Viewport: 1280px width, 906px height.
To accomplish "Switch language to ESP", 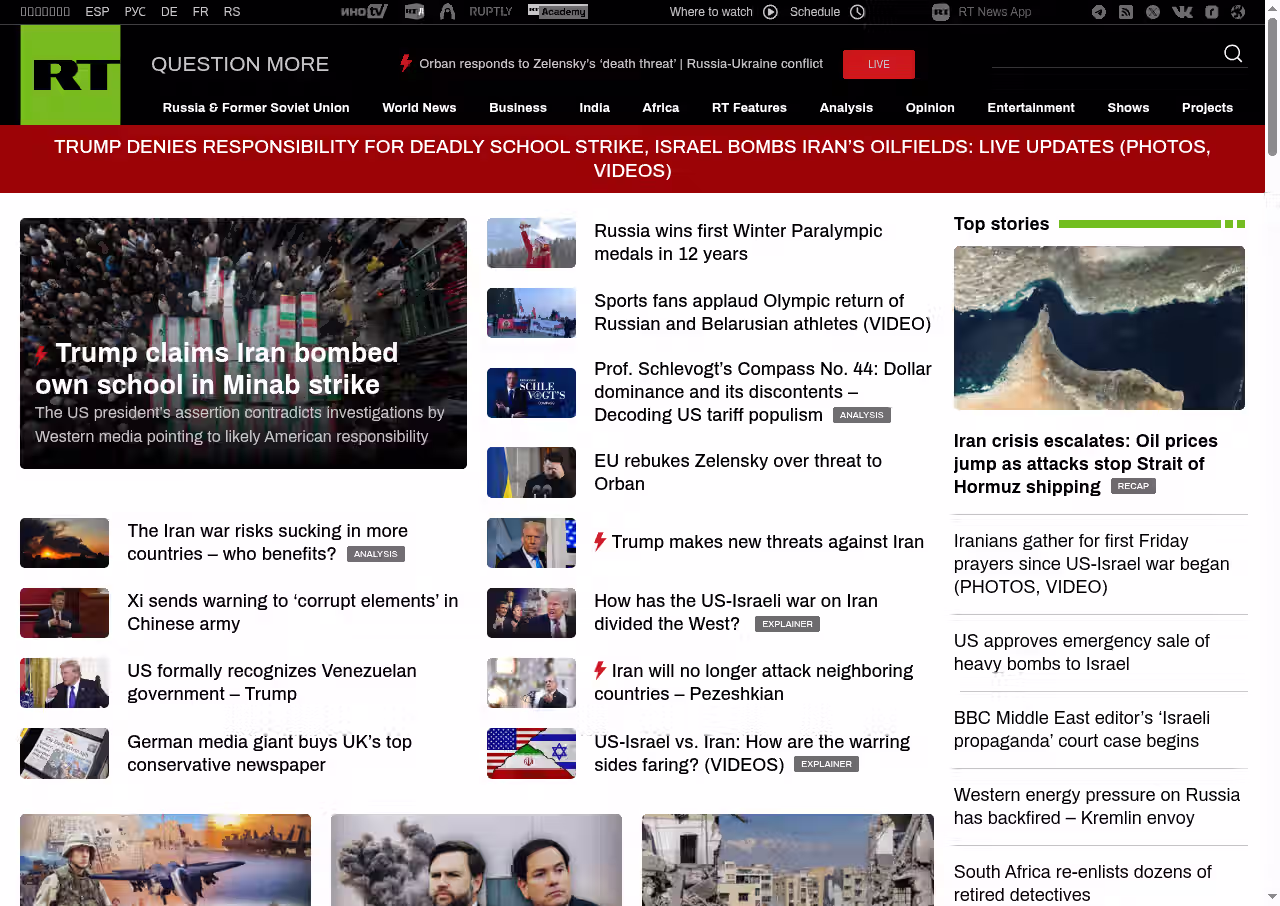I will point(97,12).
